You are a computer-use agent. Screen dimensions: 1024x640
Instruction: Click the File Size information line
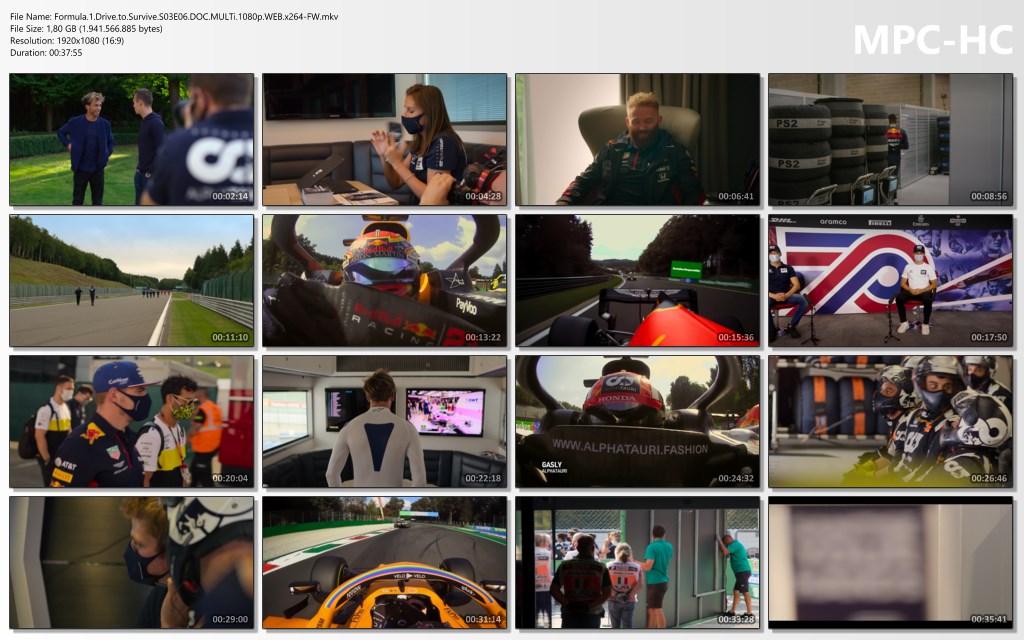pos(86,29)
